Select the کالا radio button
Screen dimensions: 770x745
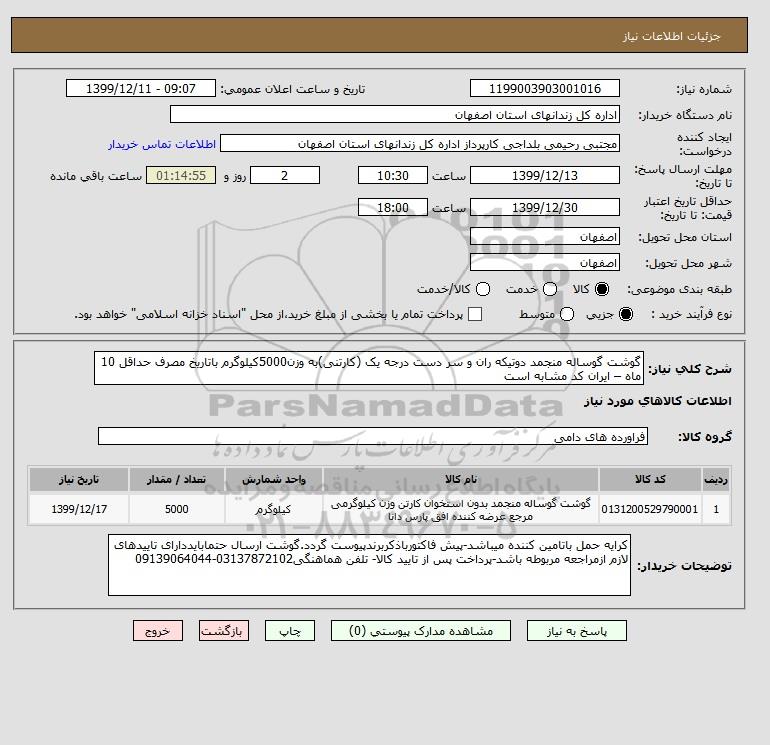tap(602, 289)
